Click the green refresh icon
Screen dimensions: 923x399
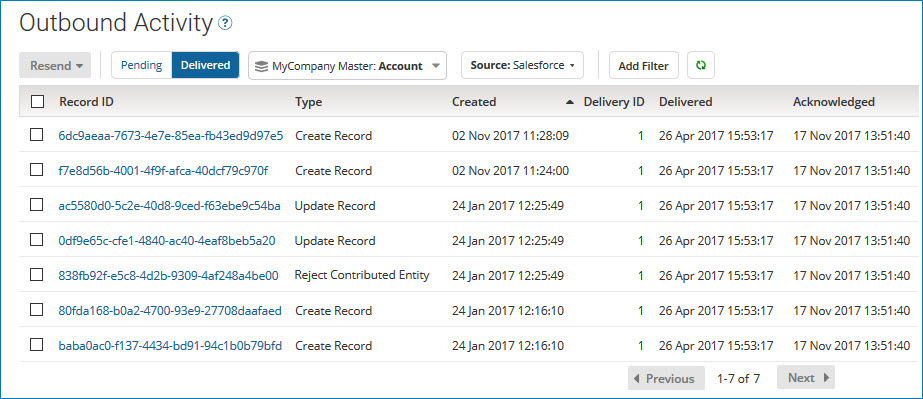(700, 65)
